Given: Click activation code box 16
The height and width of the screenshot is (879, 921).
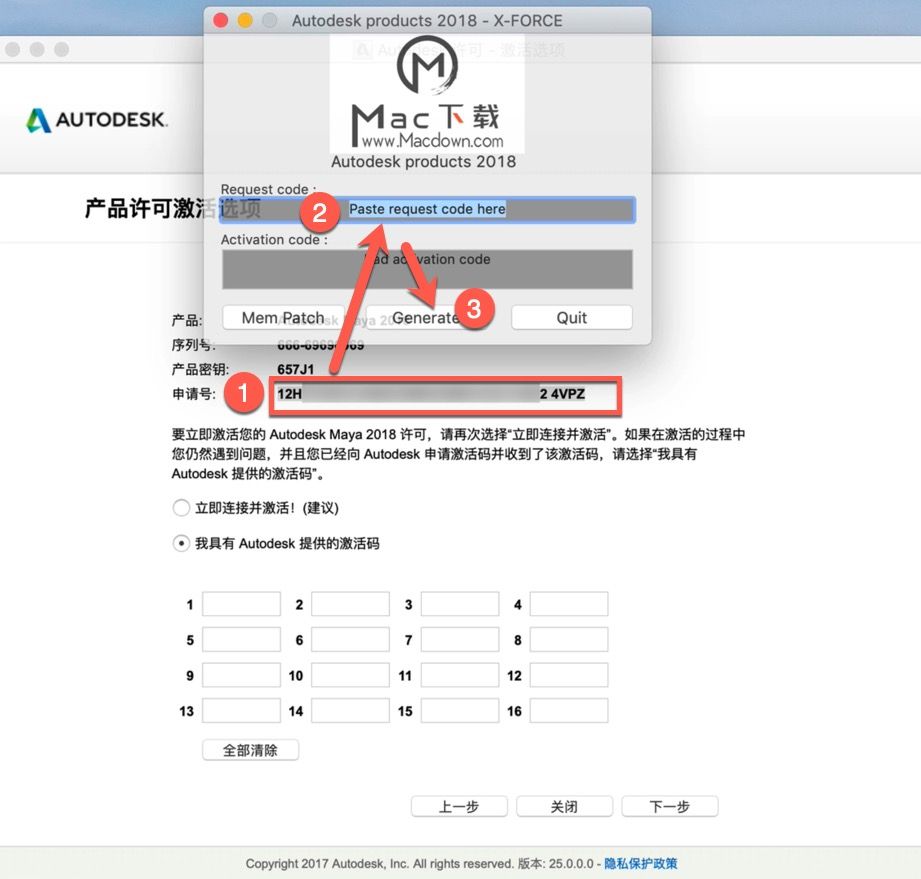Looking at the screenshot, I should pos(569,710).
